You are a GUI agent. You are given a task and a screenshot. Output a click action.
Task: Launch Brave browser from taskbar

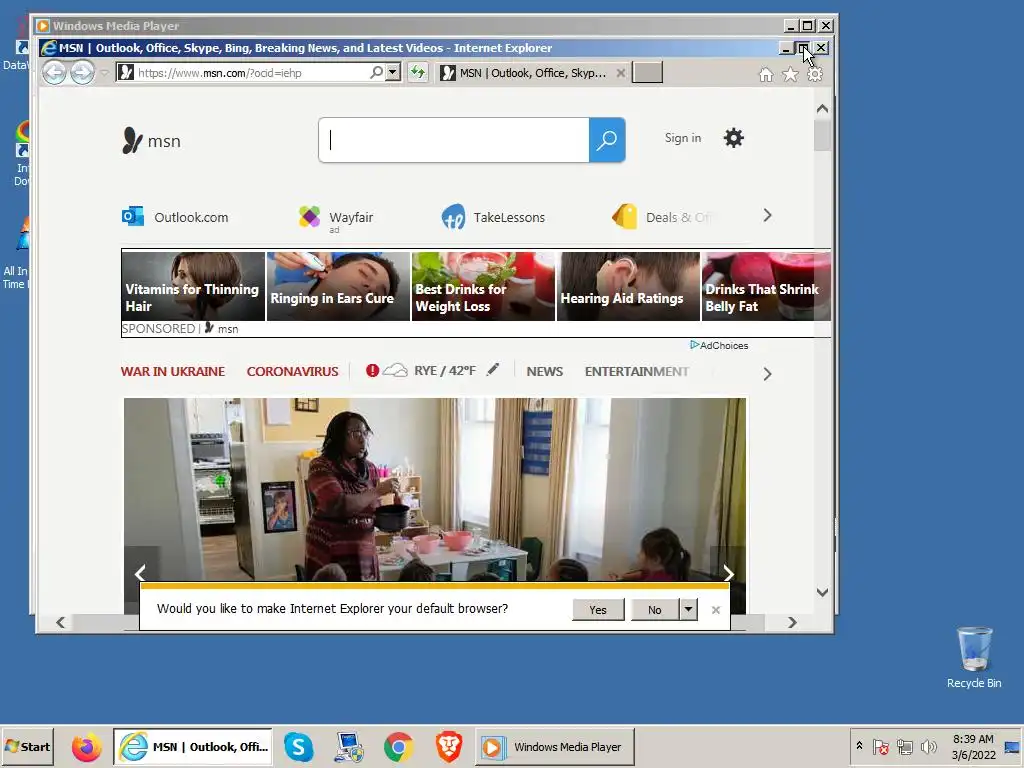coord(449,747)
